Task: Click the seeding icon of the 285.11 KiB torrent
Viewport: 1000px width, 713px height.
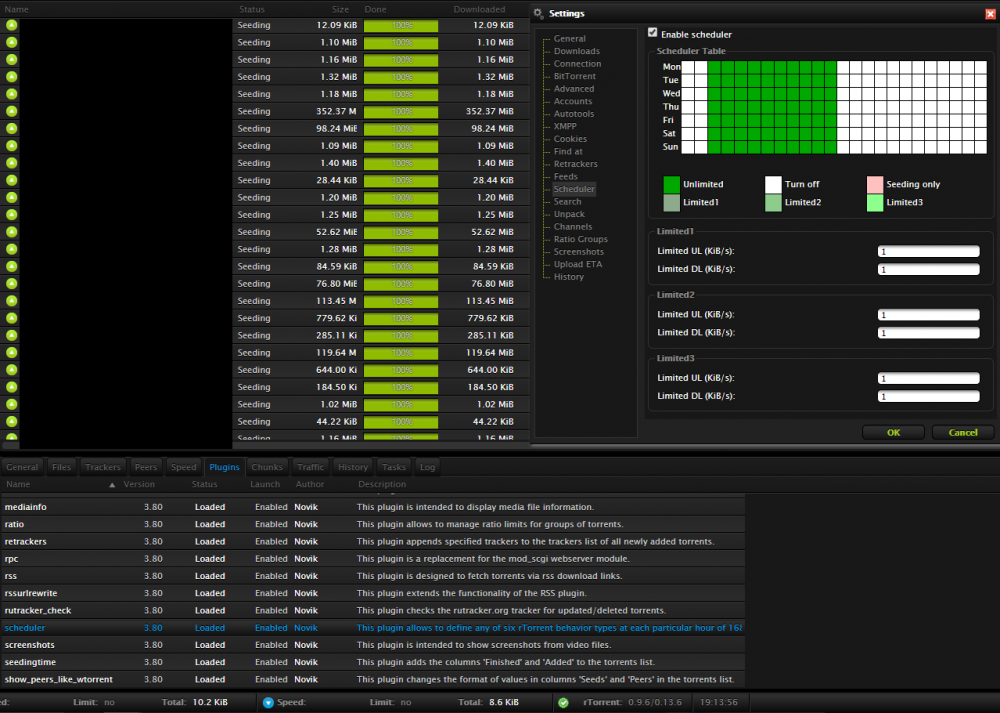Action: tap(11, 335)
